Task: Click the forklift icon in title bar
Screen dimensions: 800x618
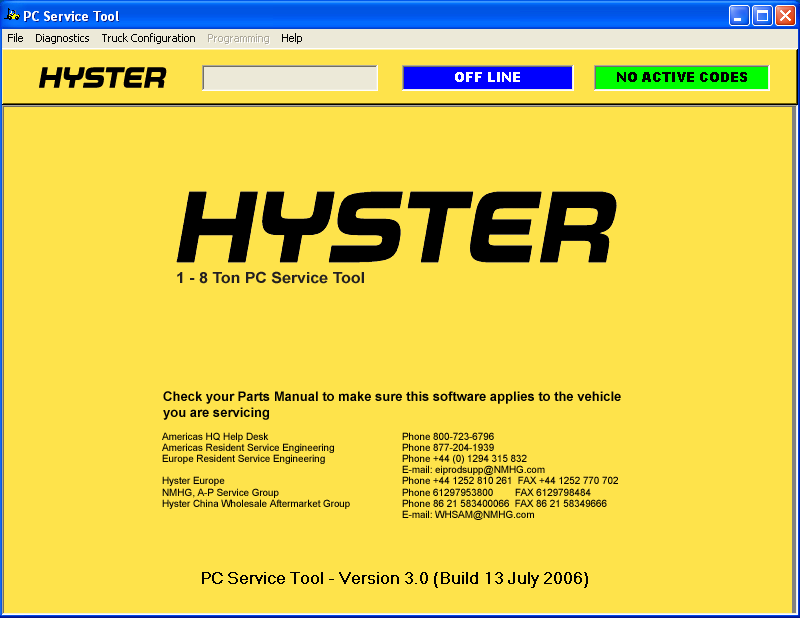Action: [x=11, y=15]
